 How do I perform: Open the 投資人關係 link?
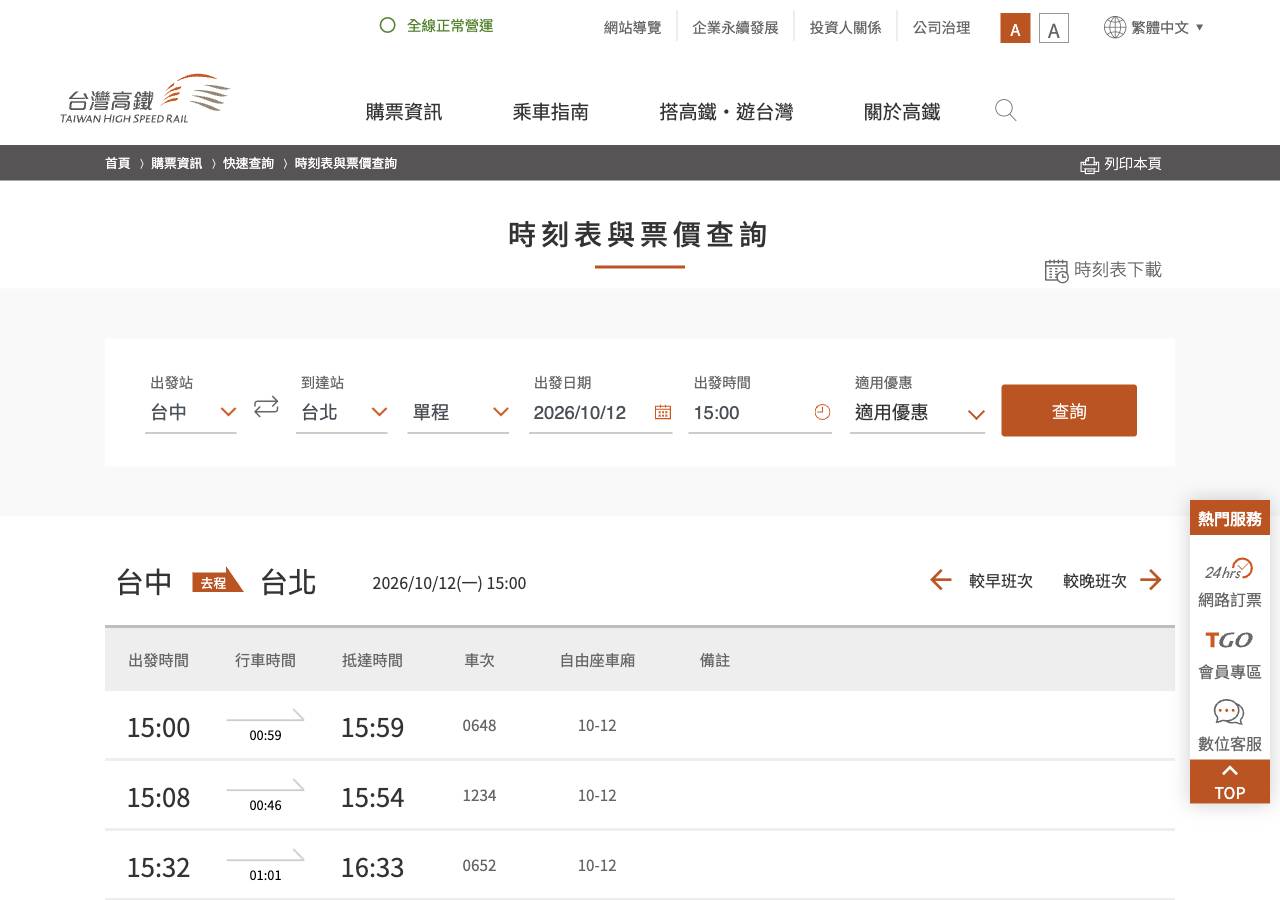pos(846,27)
